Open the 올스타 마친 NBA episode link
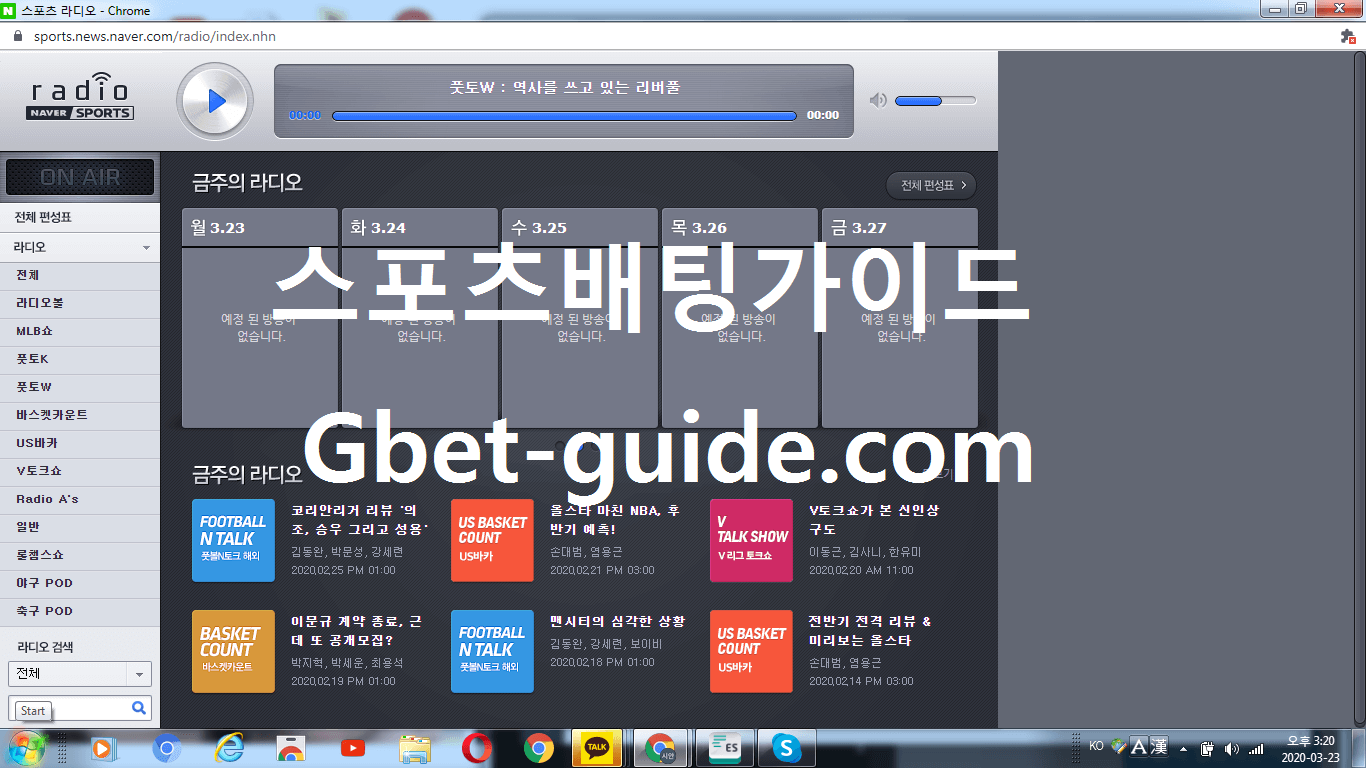Viewport: 1366px width, 768px height. click(614, 519)
